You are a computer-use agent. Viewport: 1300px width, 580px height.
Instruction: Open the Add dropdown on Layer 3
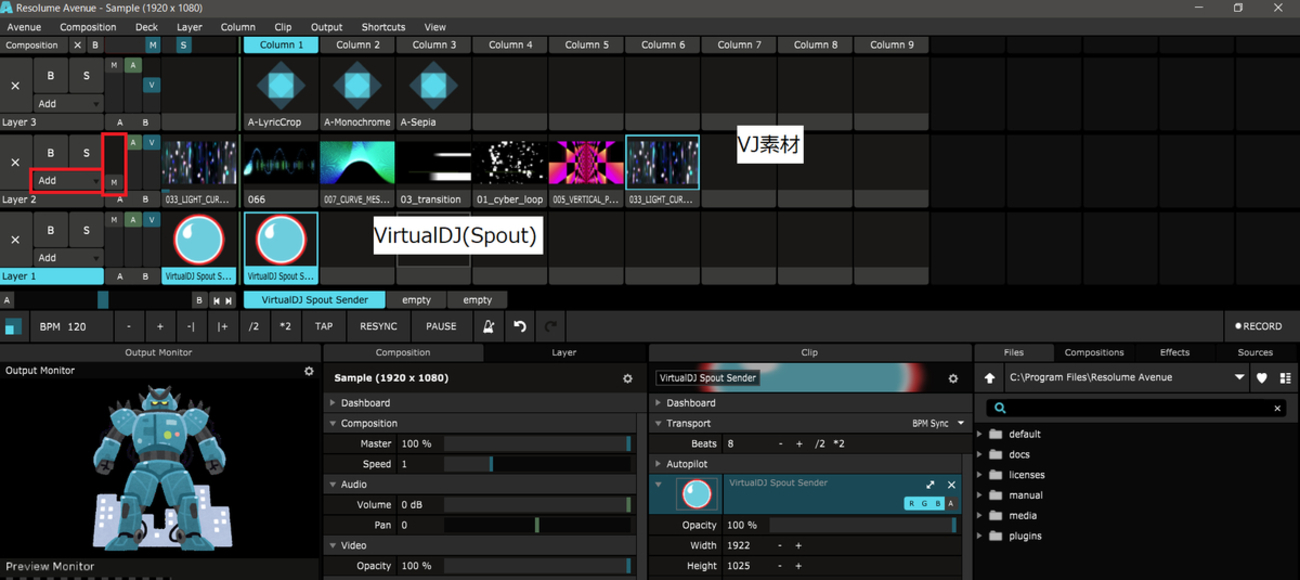[x=68, y=104]
